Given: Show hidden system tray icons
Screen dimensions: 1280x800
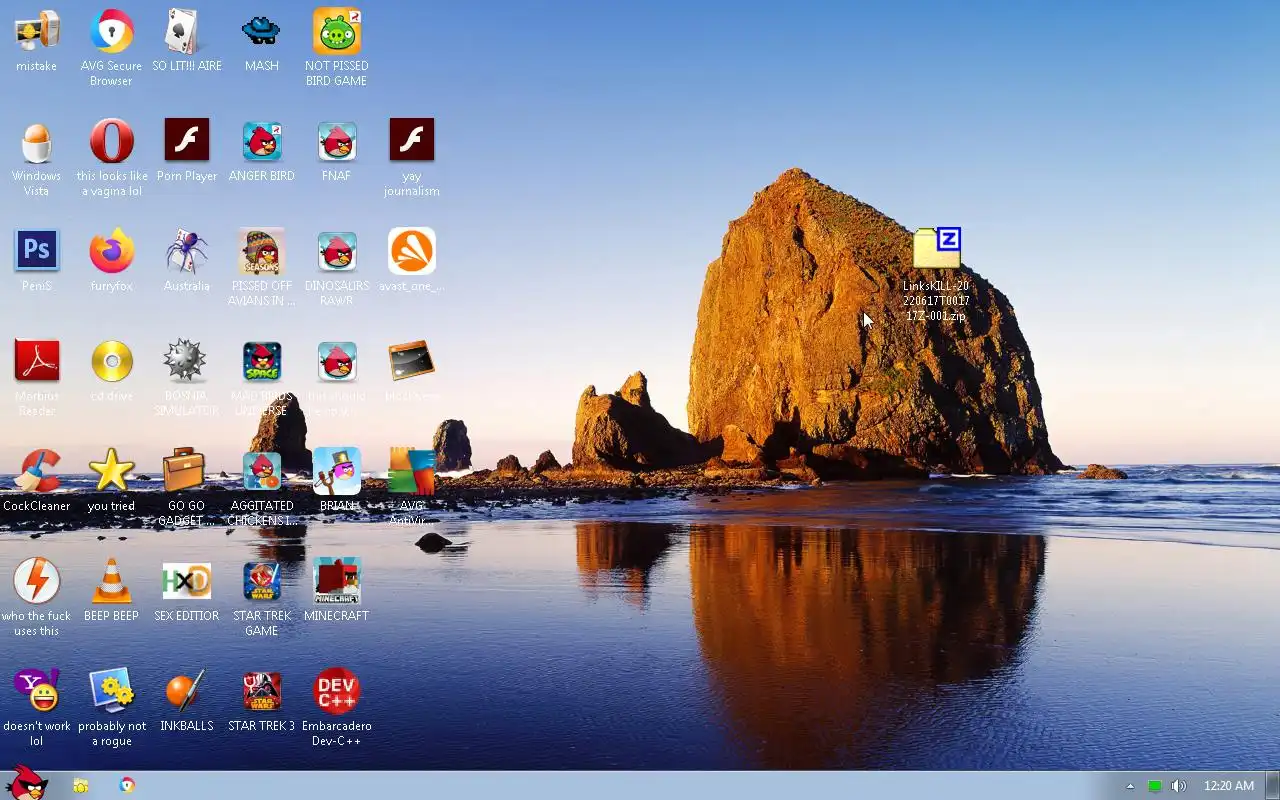Looking at the screenshot, I should [1130, 786].
